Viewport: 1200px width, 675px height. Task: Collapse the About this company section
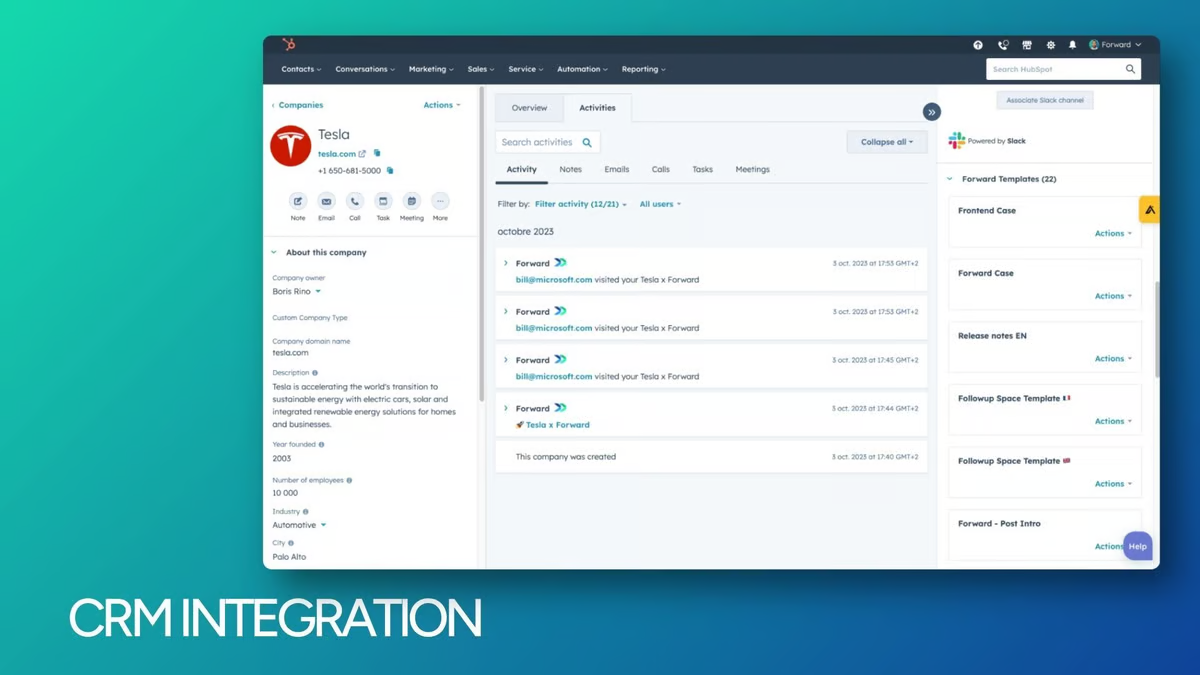pos(274,253)
